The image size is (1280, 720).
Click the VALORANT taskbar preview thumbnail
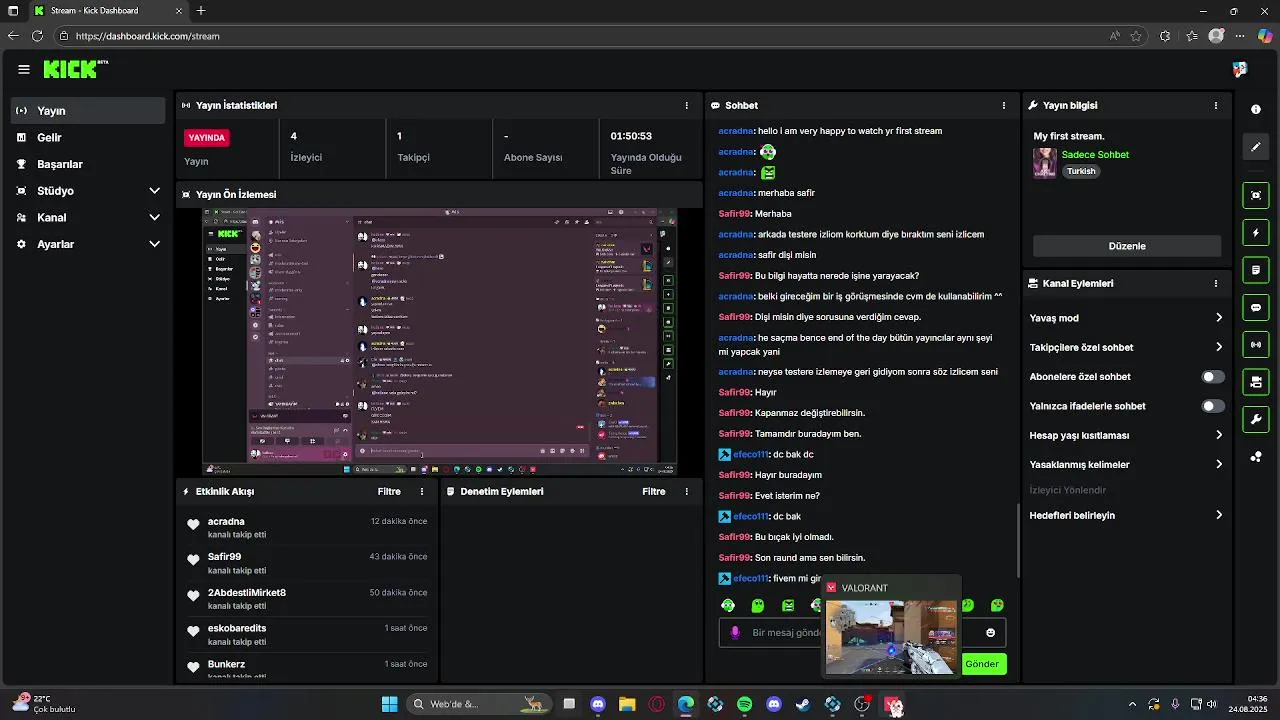point(891,636)
